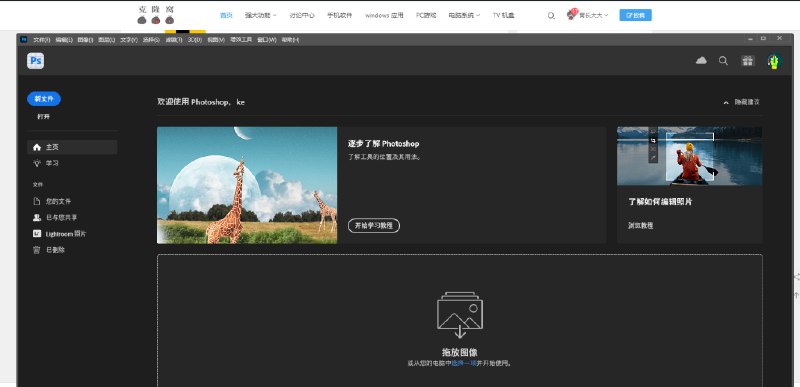Open the website user name dropdown
Viewport: 800px width, 387px height.
click(x=593, y=15)
